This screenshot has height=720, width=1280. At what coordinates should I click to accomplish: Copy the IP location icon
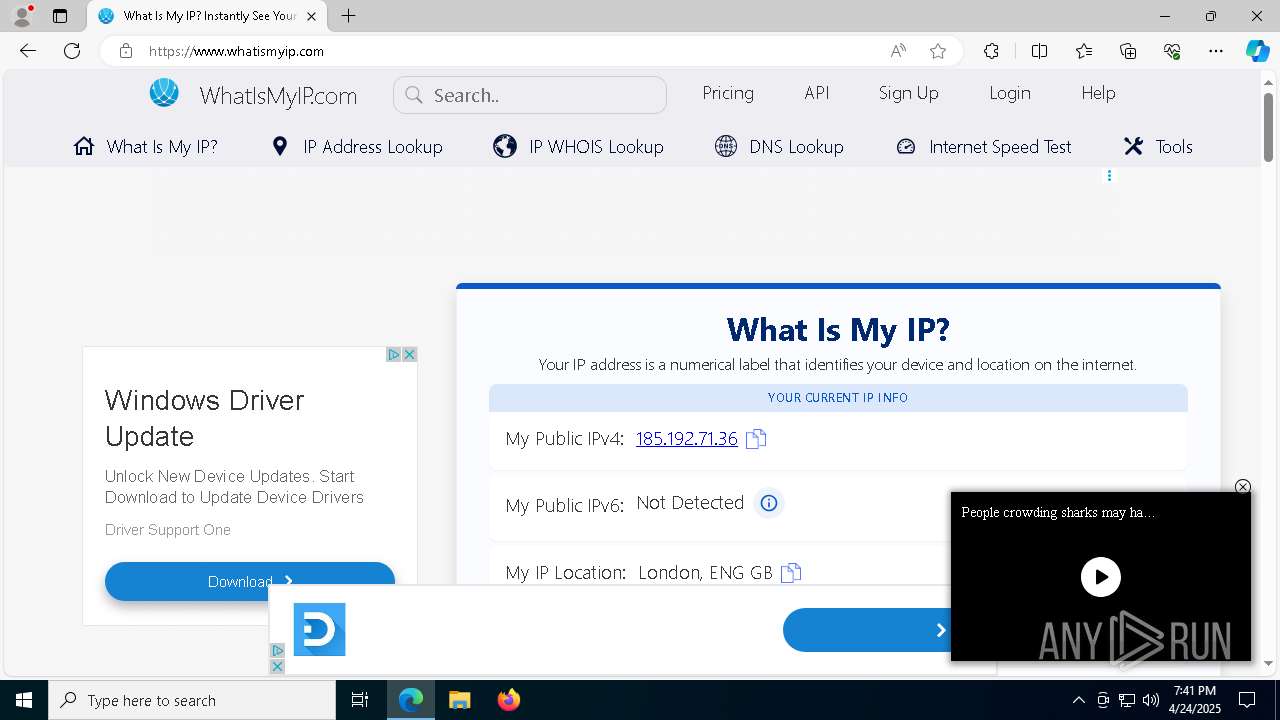[x=791, y=572]
